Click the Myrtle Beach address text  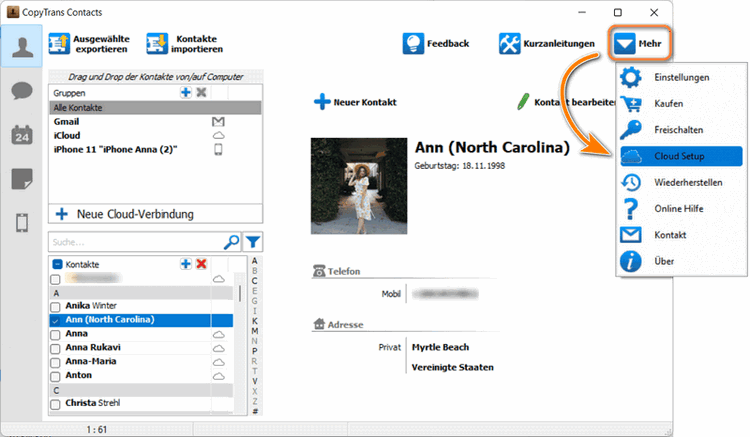(x=440, y=347)
